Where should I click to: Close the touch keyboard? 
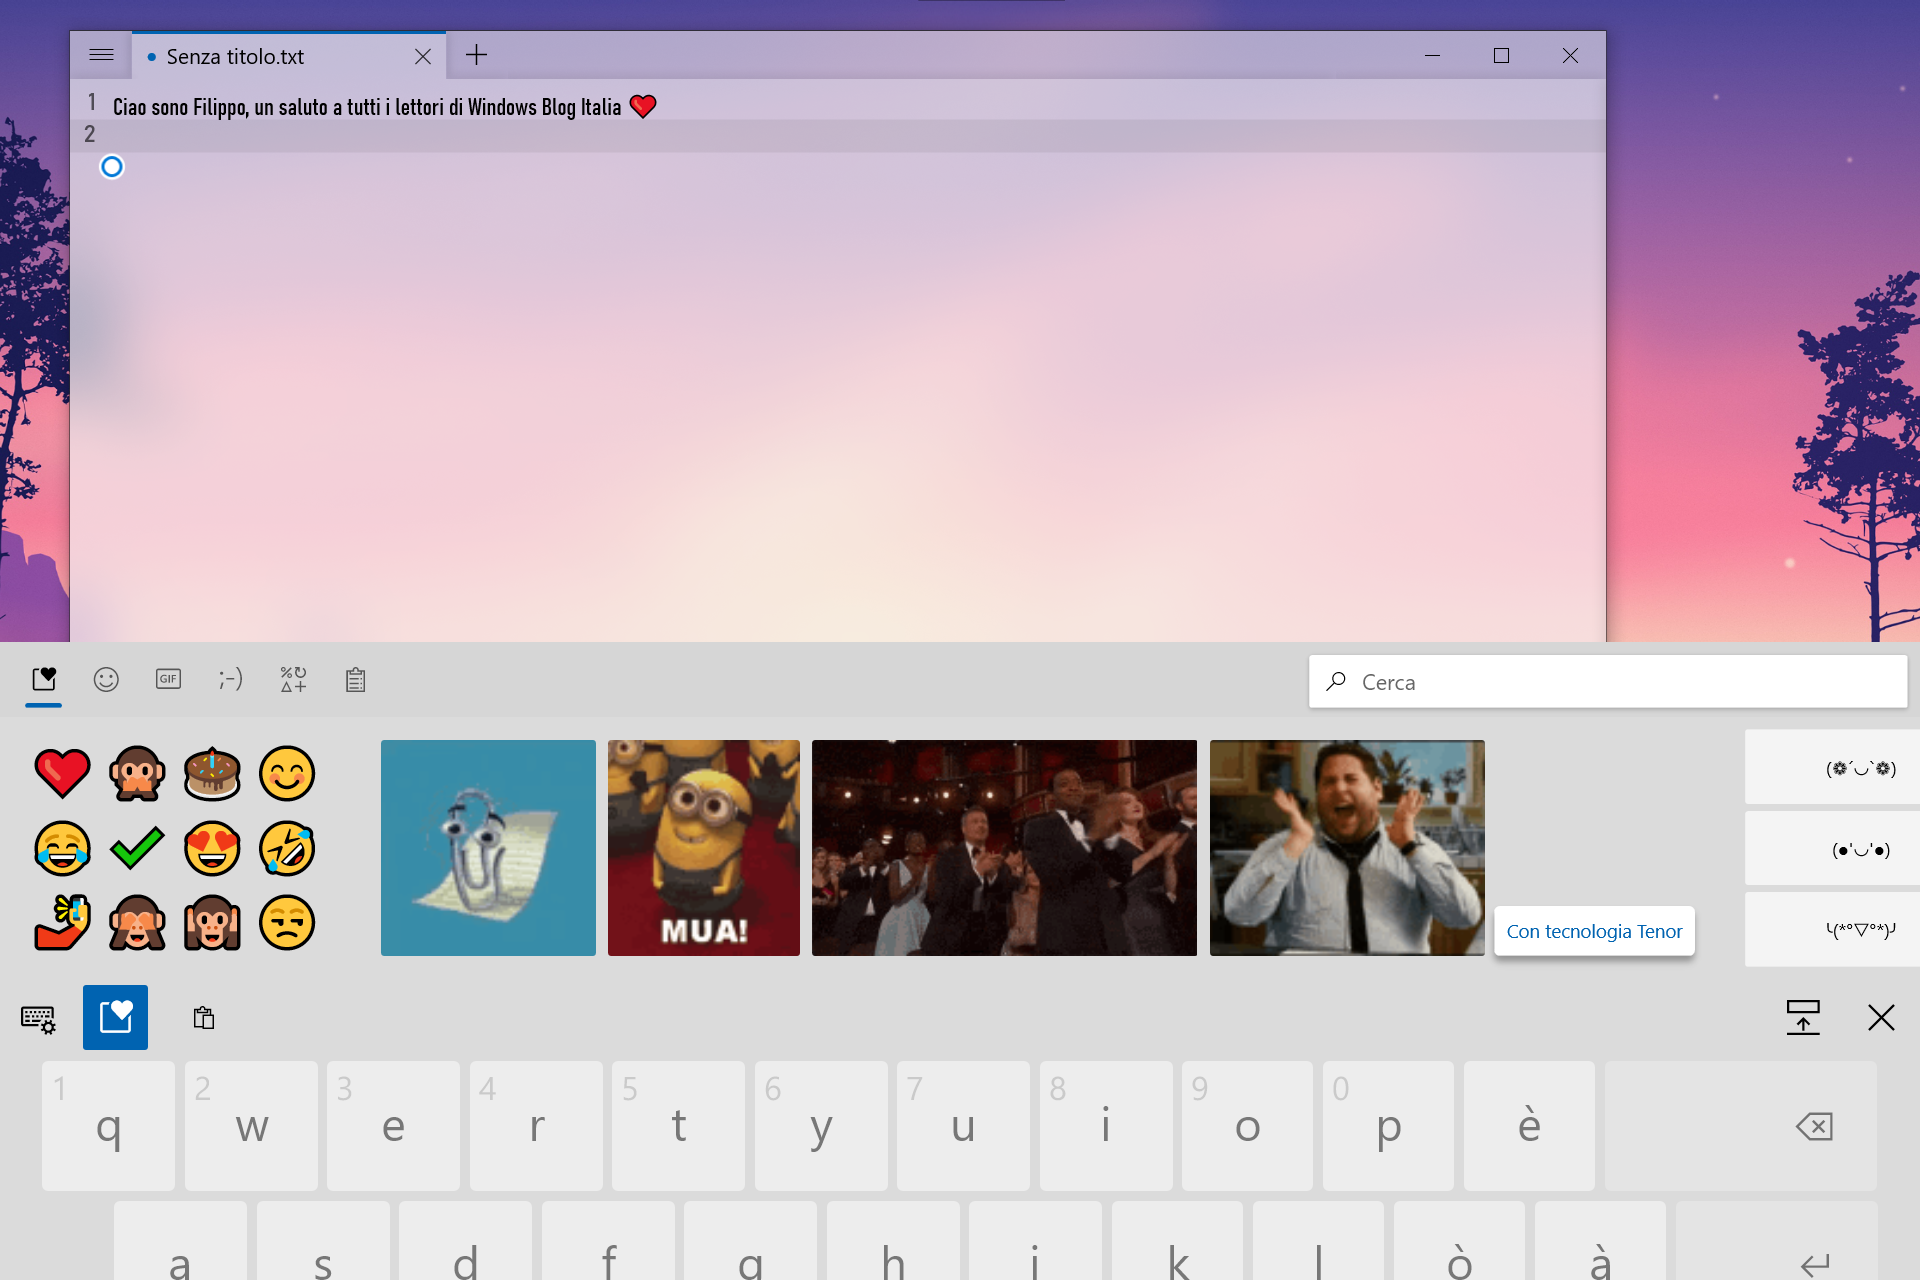pyautogui.click(x=1881, y=1018)
